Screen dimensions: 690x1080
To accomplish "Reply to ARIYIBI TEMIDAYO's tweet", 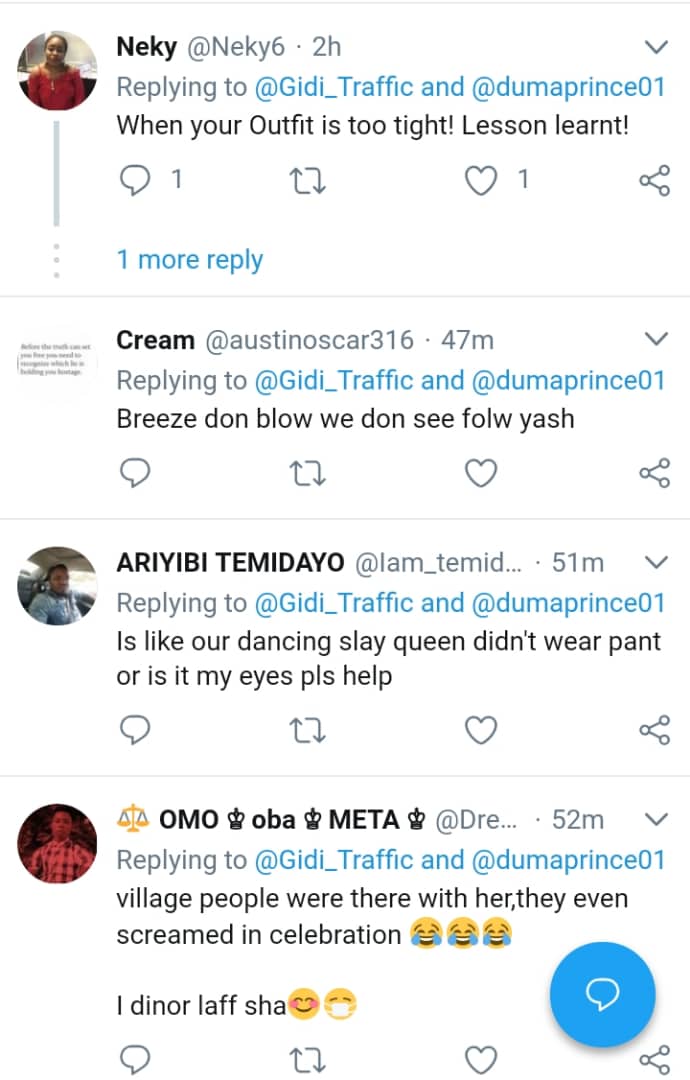I will [x=134, y=732].
